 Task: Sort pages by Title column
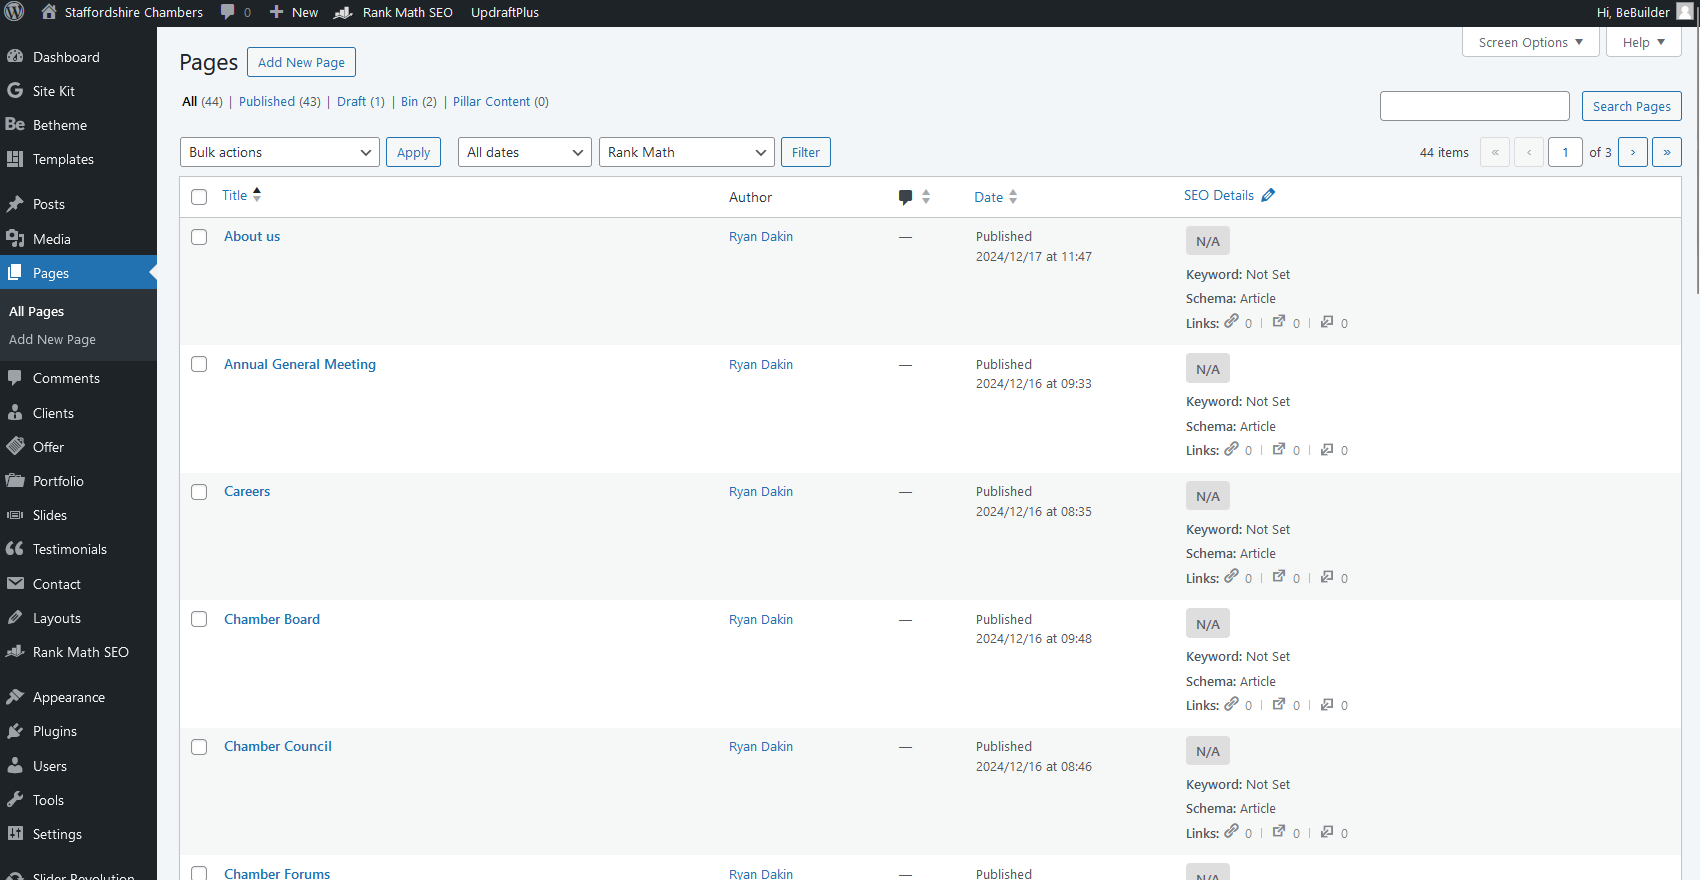tap(241, 195)
